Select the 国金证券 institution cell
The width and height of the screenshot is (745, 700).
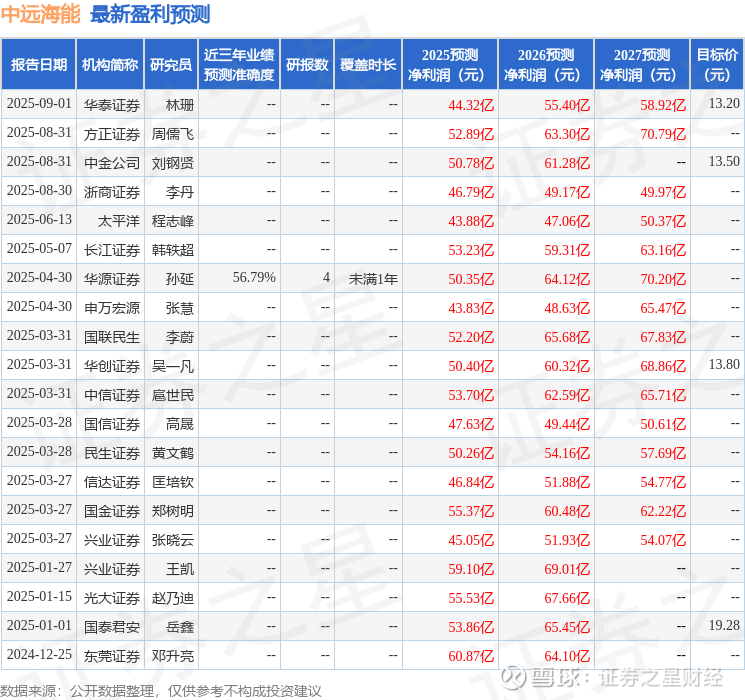[x=112, y=511]
